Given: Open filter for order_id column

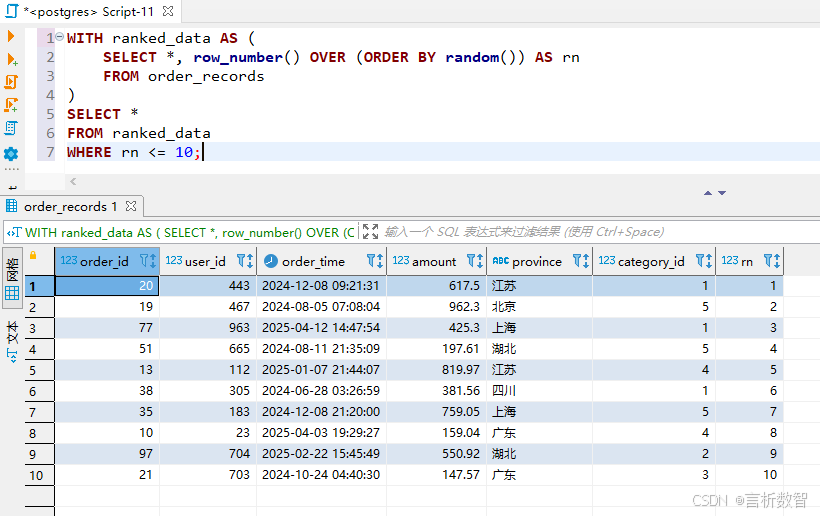Looking at the screenshot, I should [144, 260].
